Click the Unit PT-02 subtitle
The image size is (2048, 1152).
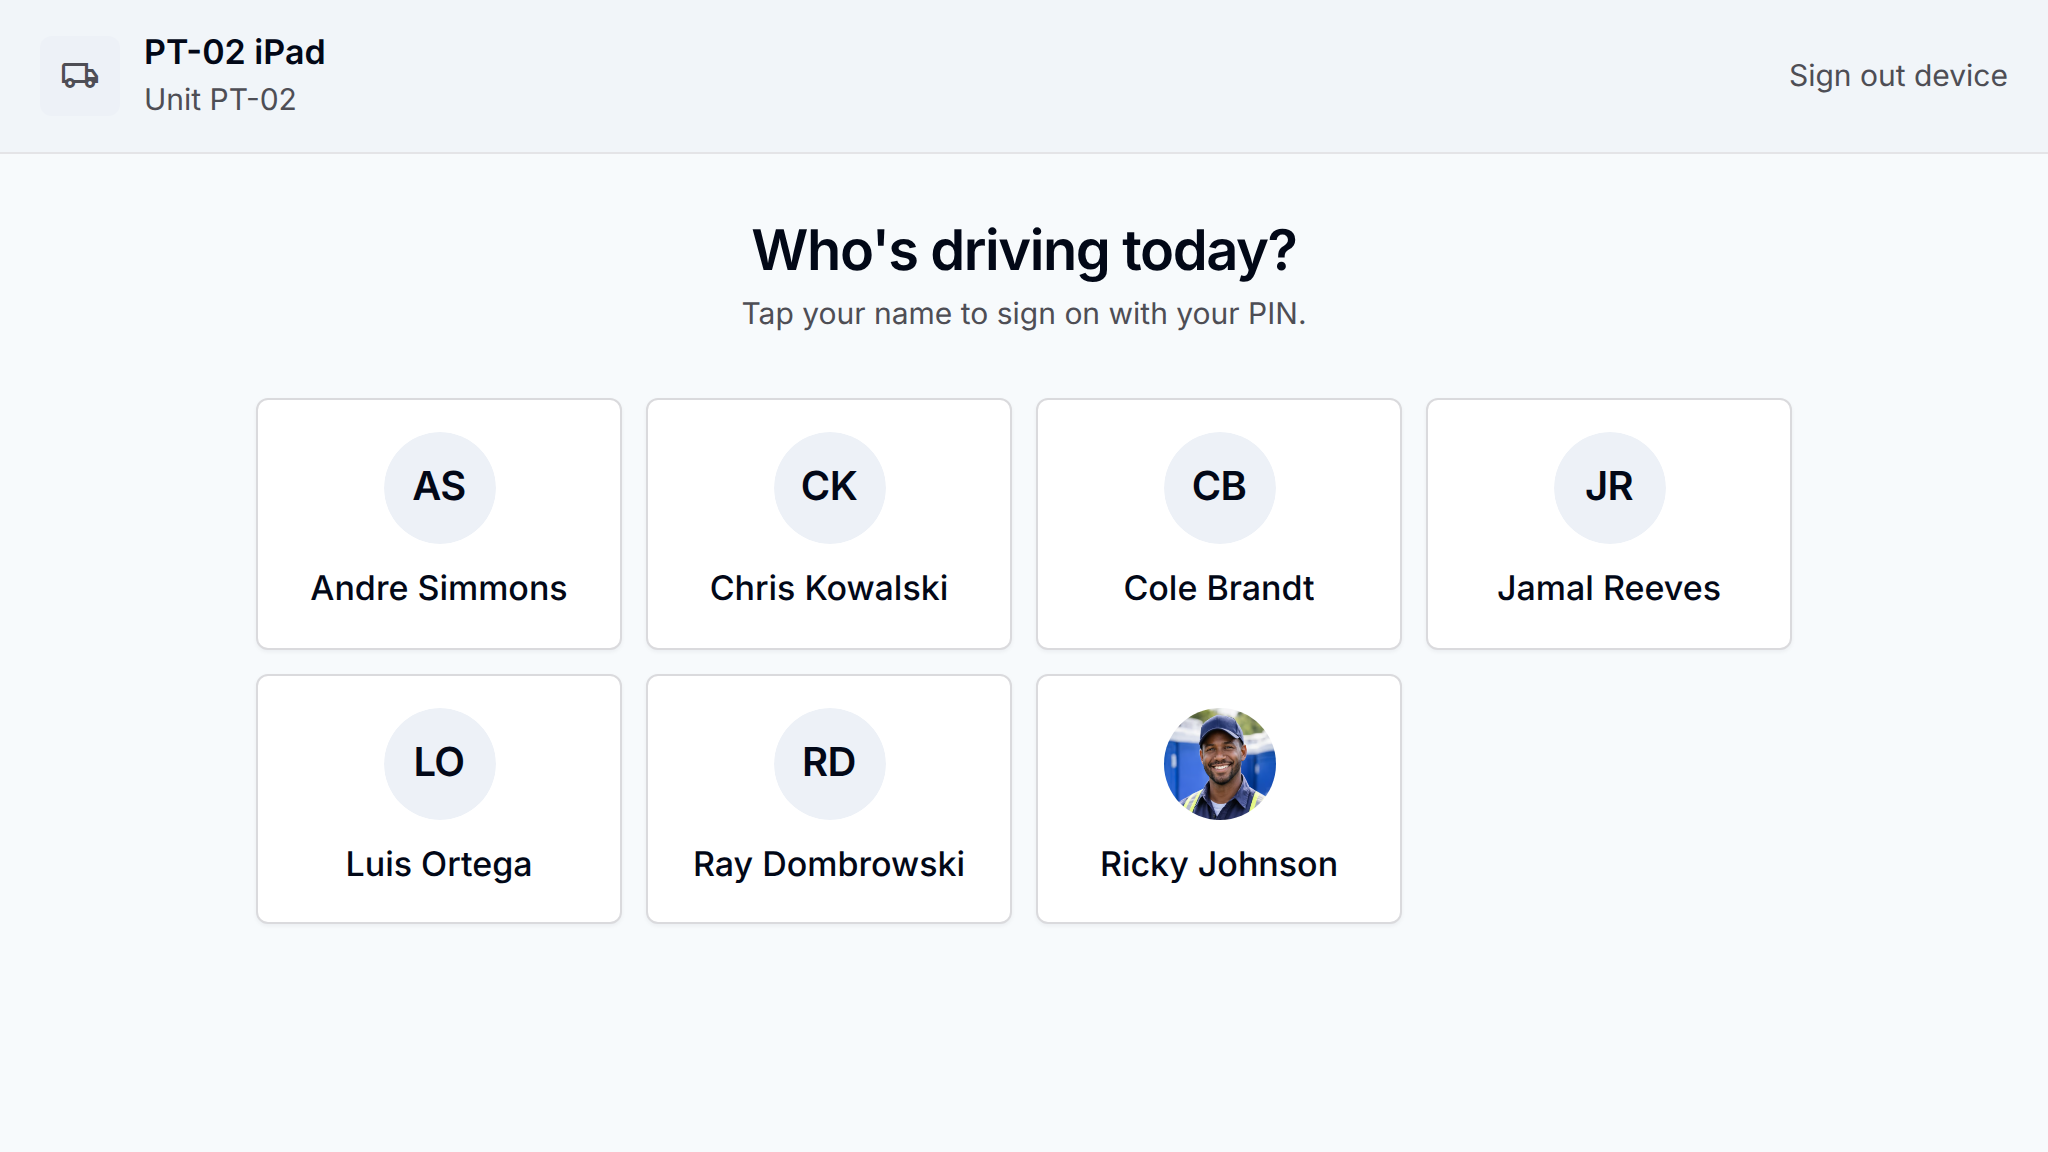[x=220, y=100]
